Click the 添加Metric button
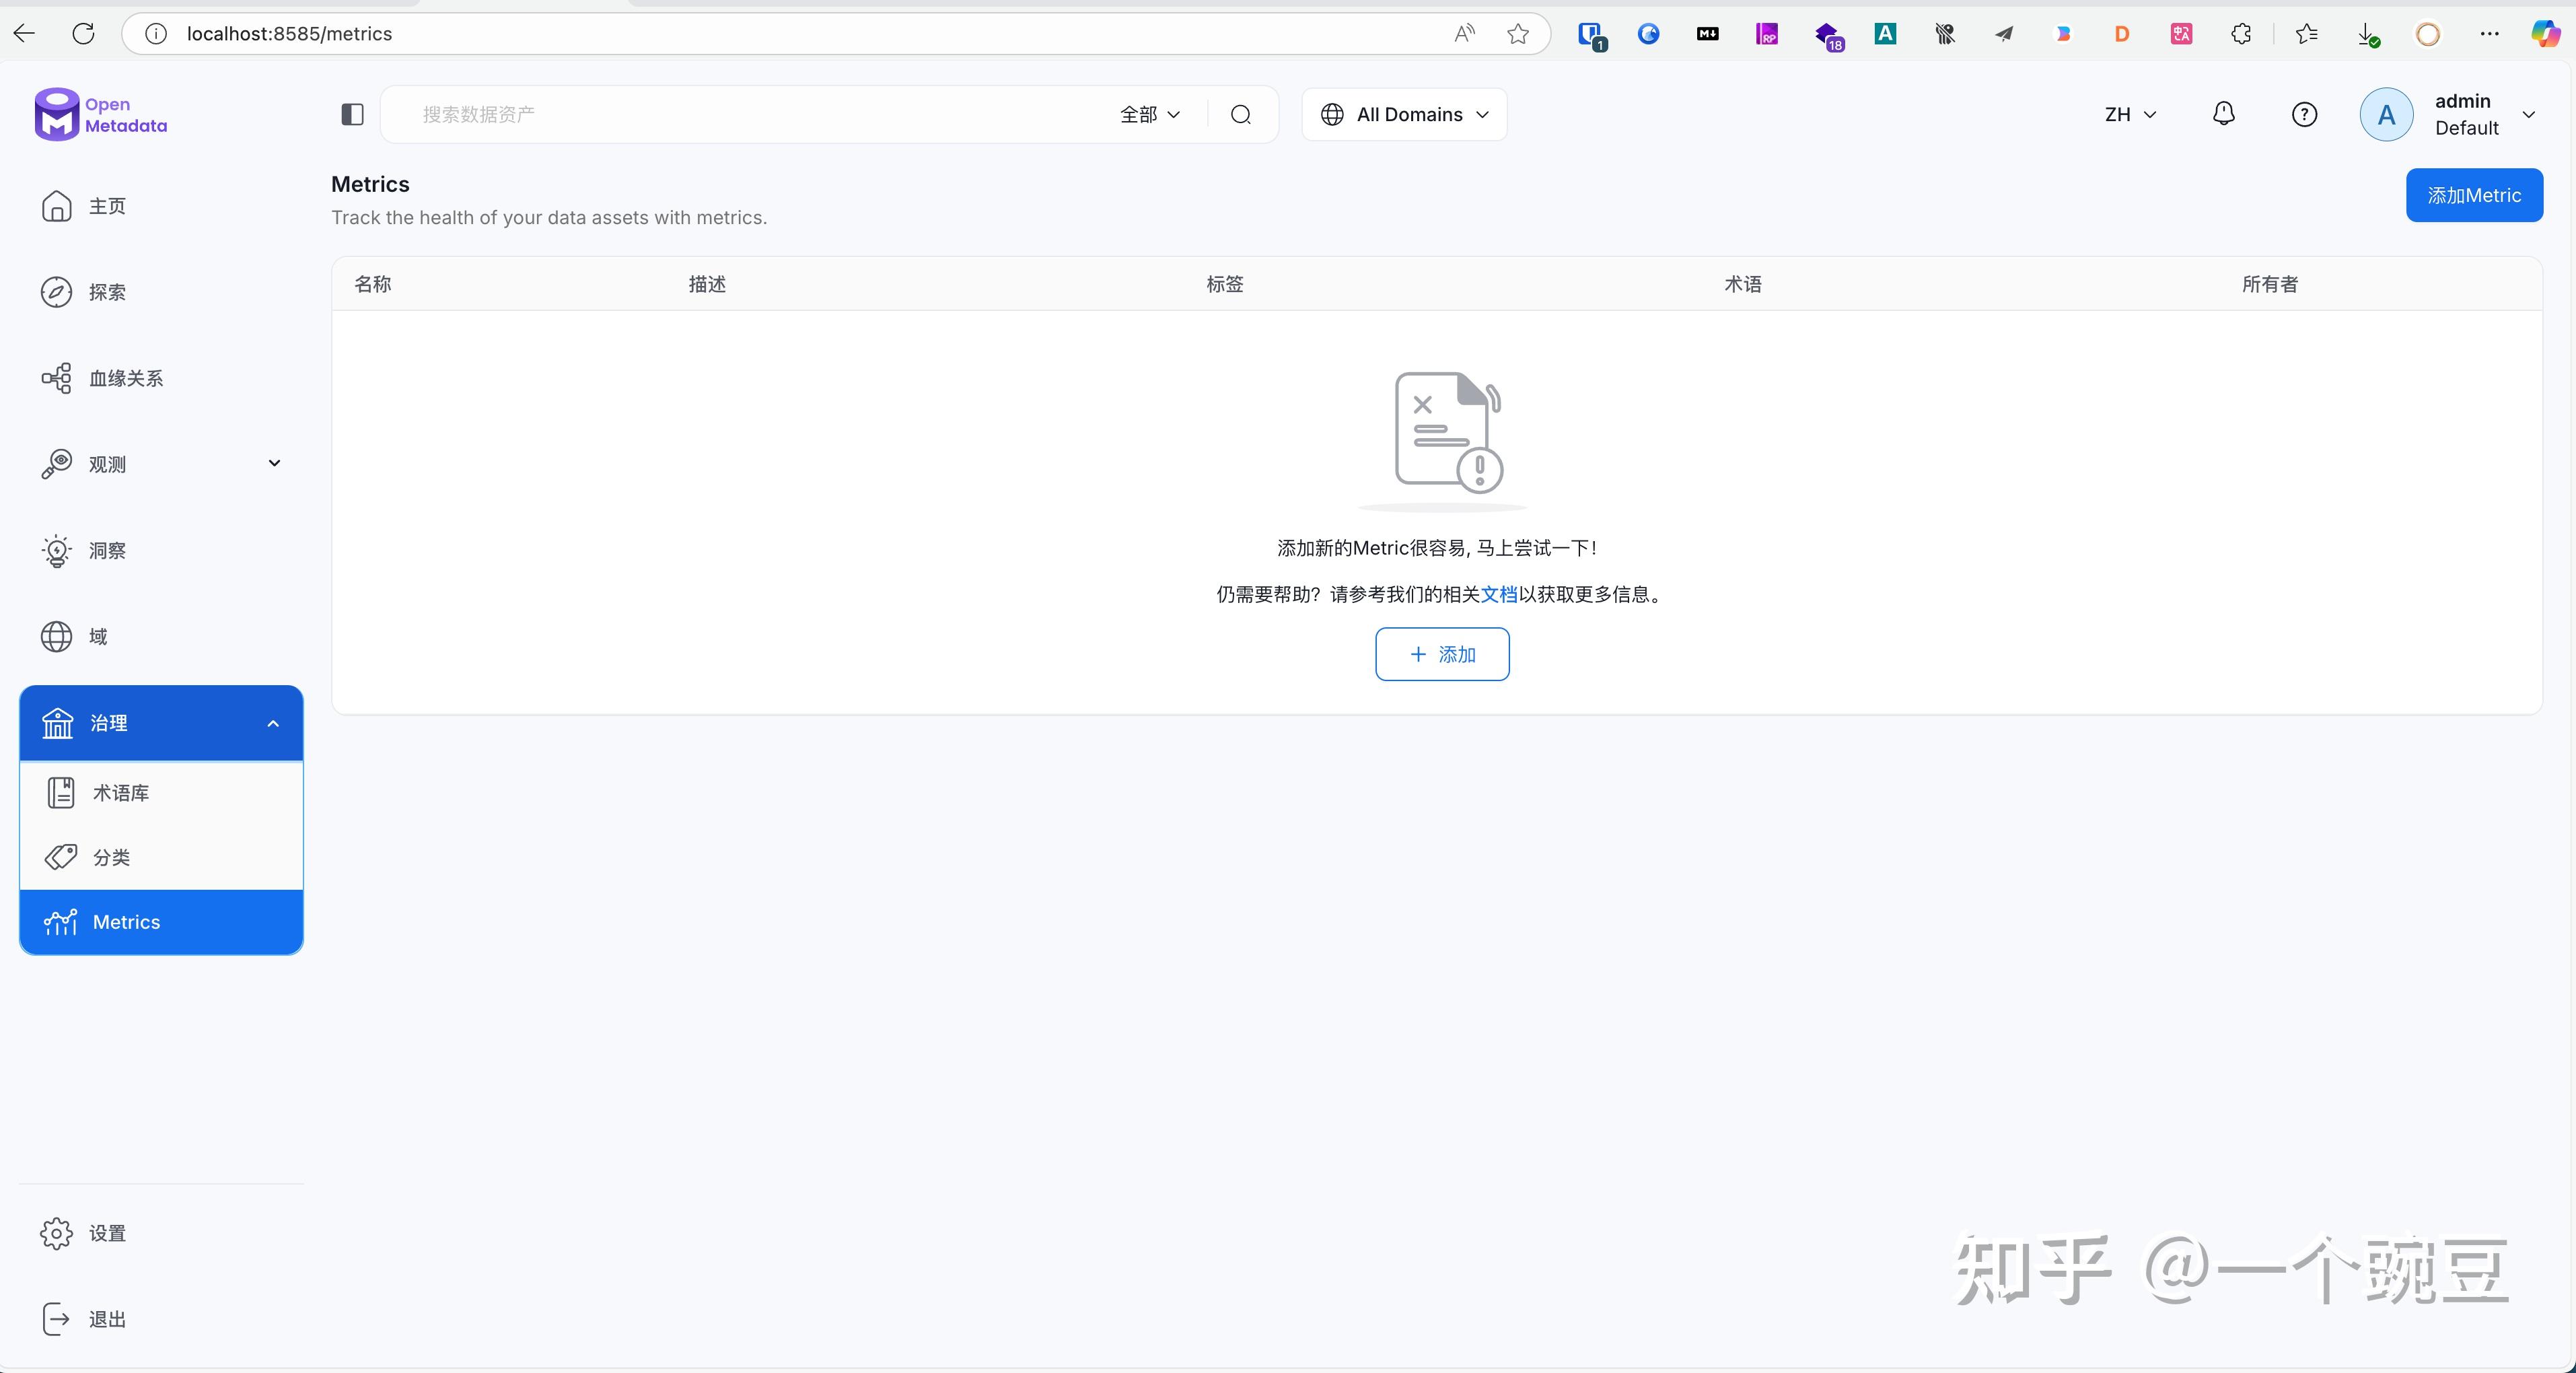Screen dimensions: 2576x1373 pos(2473,195)
